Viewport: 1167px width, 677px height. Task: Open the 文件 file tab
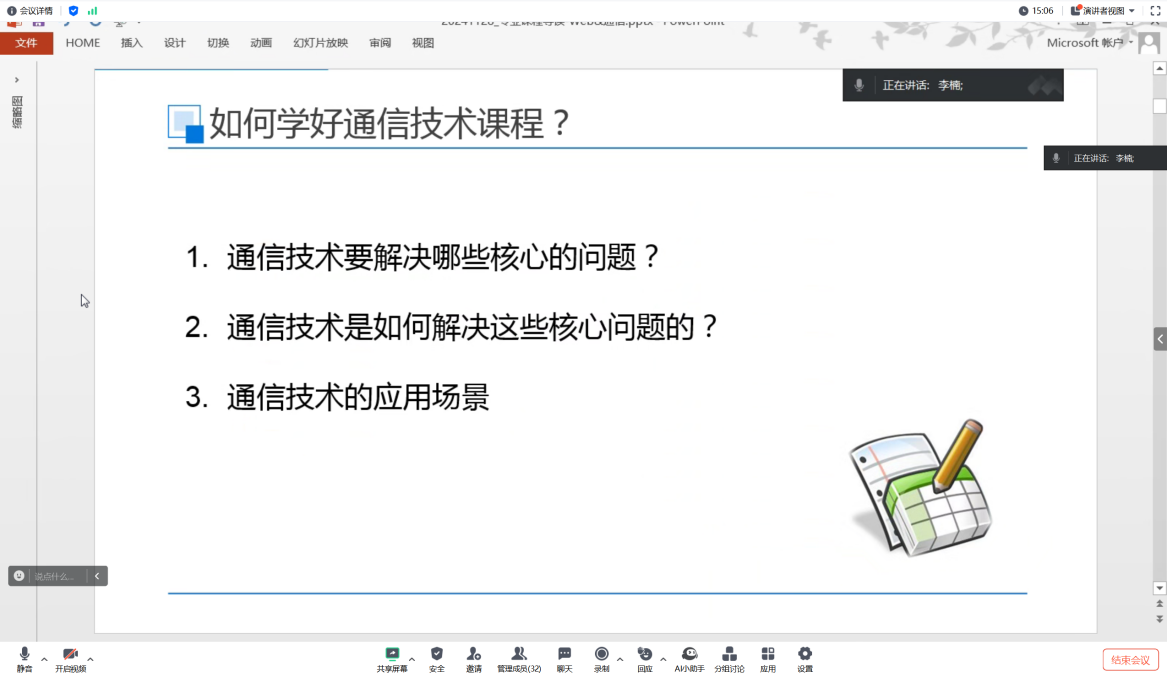point(26,43)
